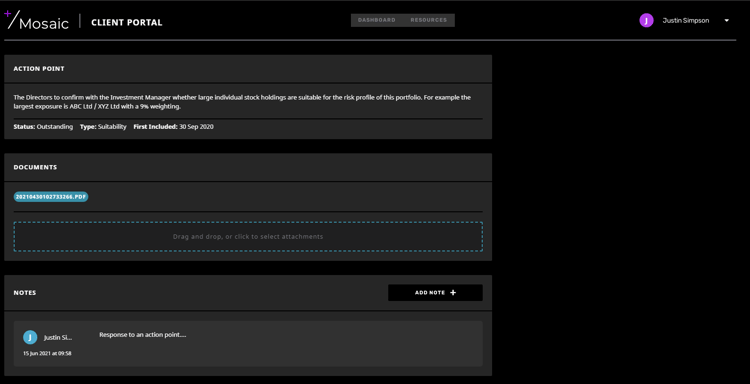
Task: Open the 20210430102733266.PDF document
Action: [51, 197]
